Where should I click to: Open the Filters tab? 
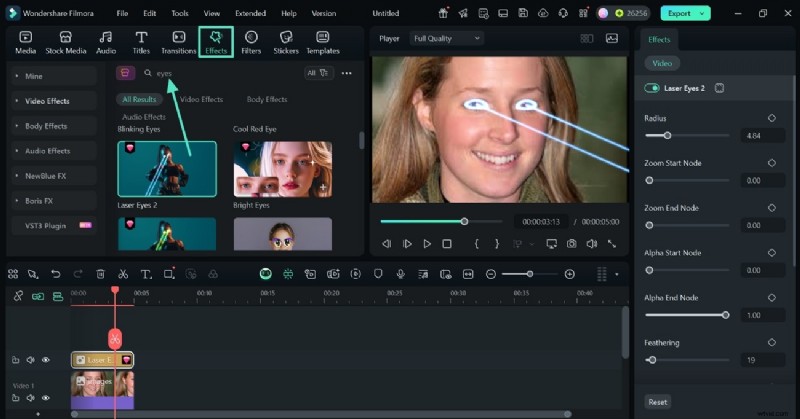click(x=251, y=42)
